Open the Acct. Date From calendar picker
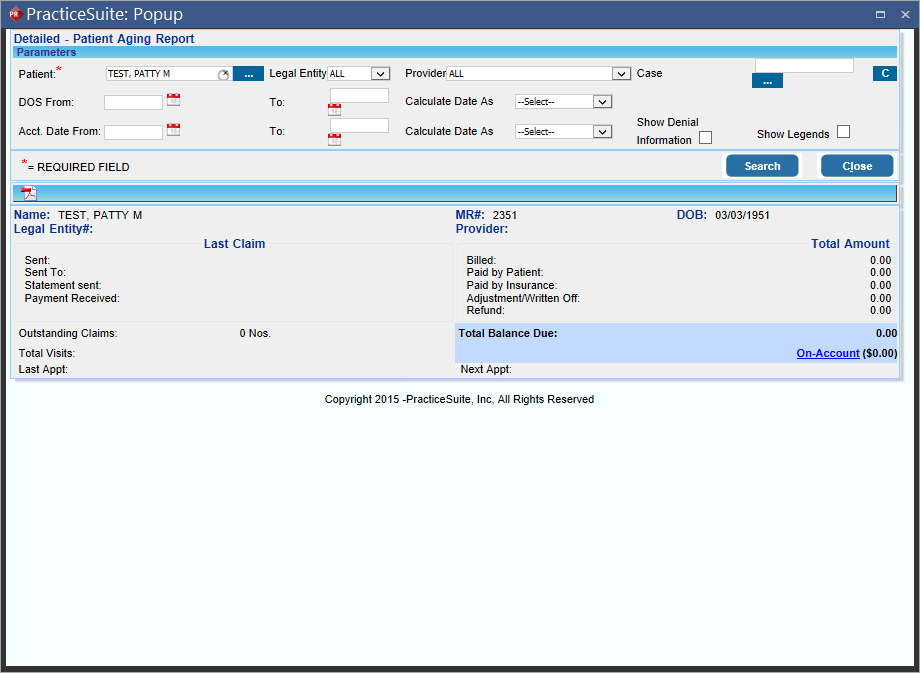Image resolution: width=920 pixels, height=673 pixels. (x=172, y=130)
